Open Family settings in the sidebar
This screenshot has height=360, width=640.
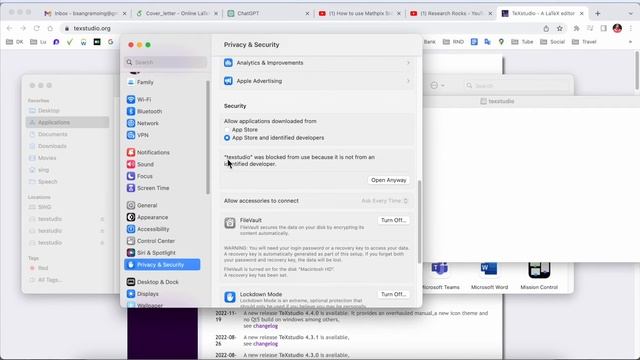140,82
